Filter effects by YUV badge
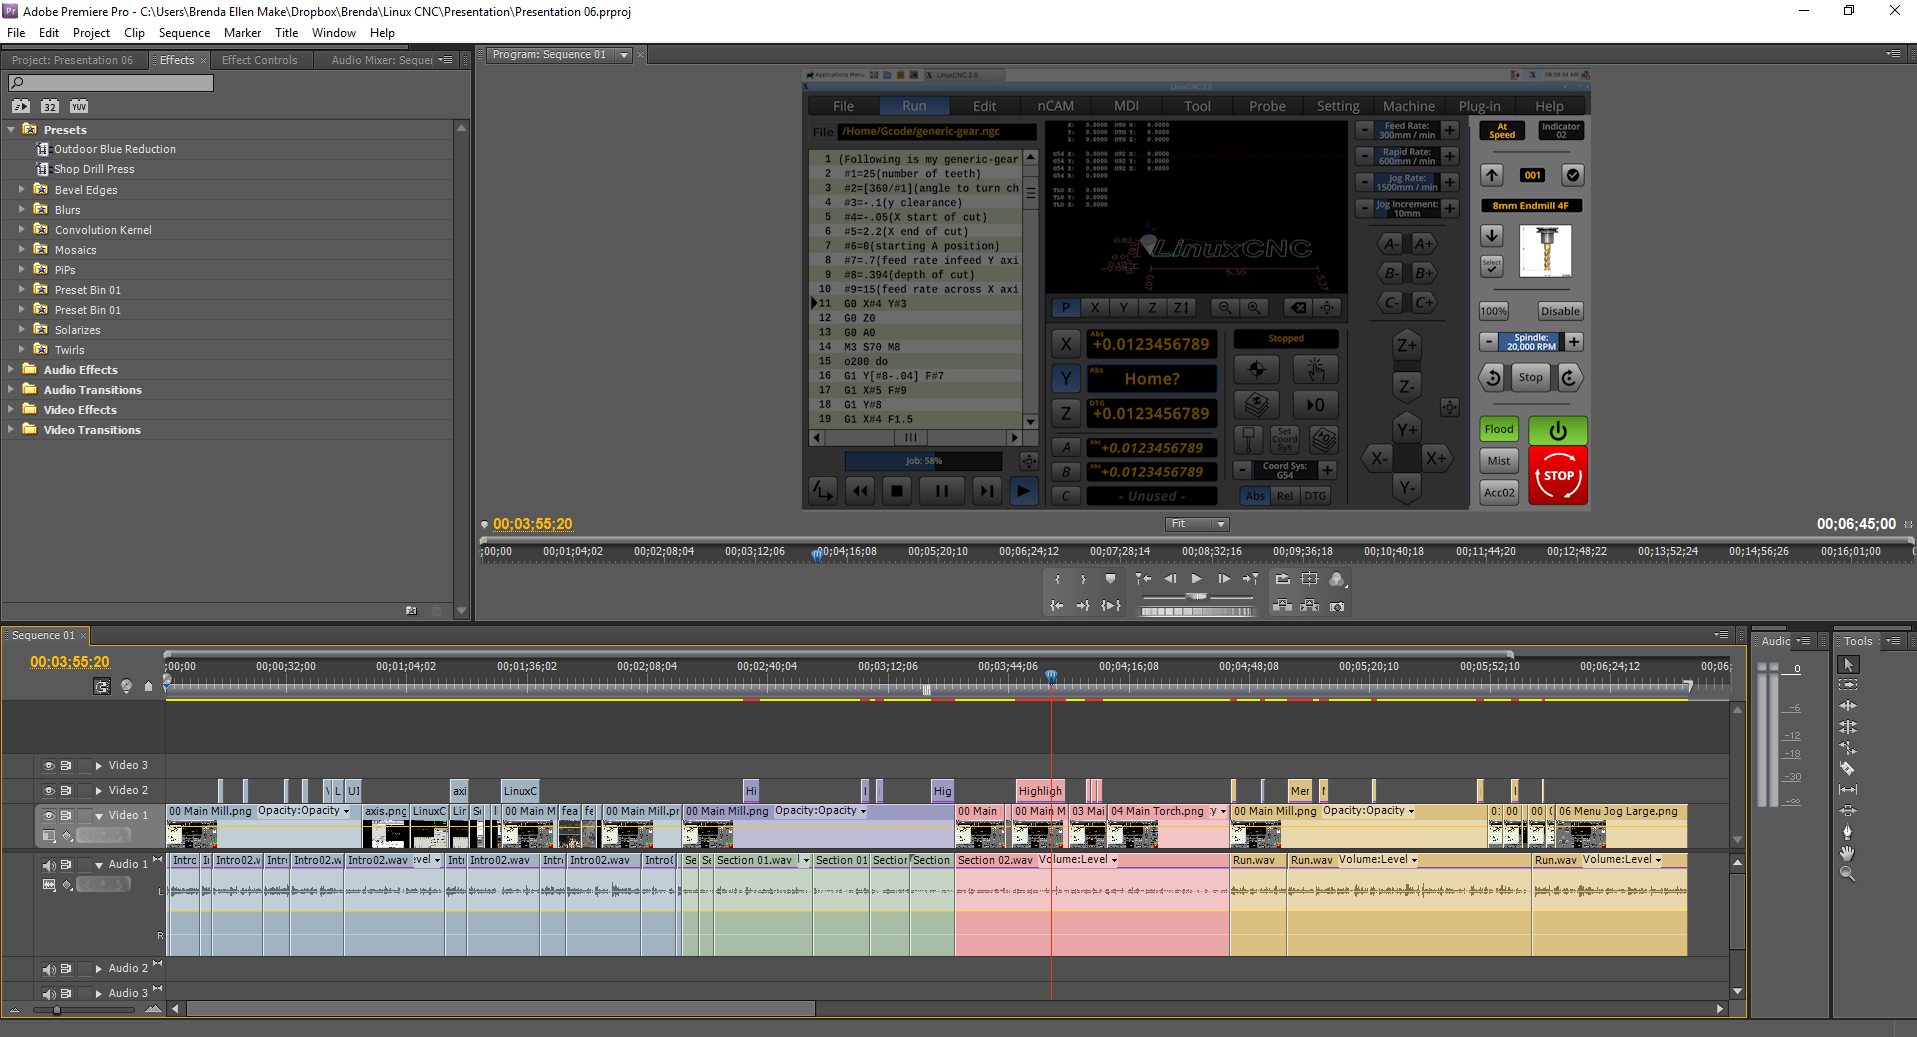 tap(79, 106)
